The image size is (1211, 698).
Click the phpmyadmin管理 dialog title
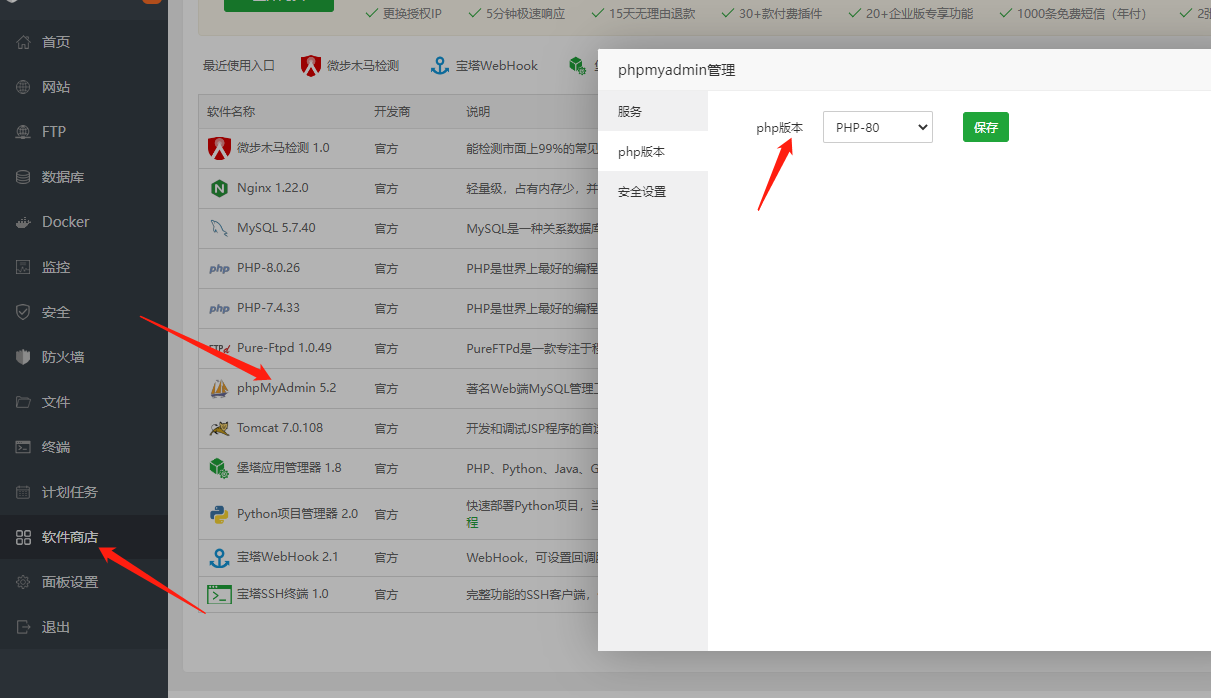[676, 70]
